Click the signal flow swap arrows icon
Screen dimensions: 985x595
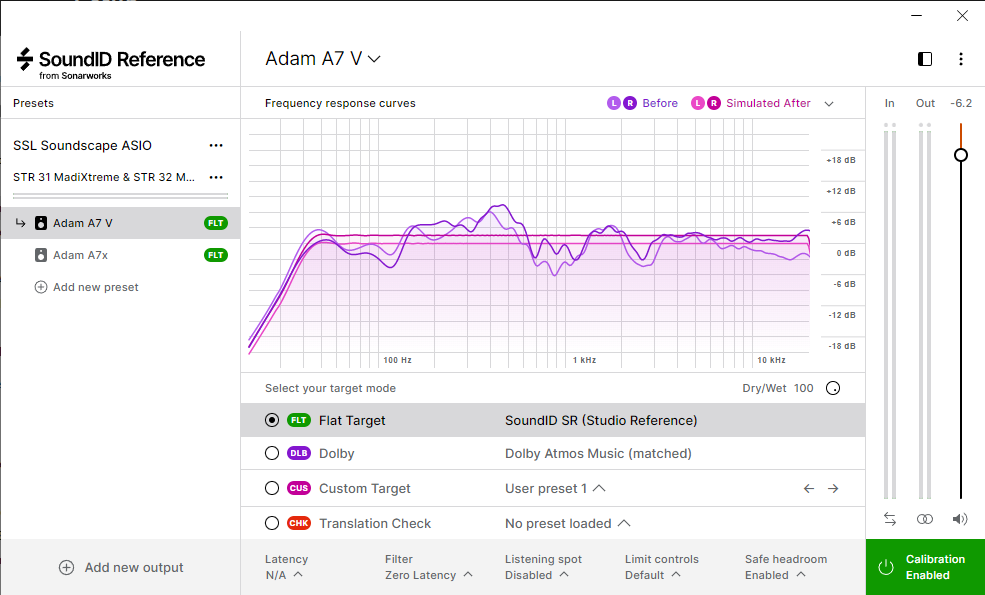tap(890, 518)
